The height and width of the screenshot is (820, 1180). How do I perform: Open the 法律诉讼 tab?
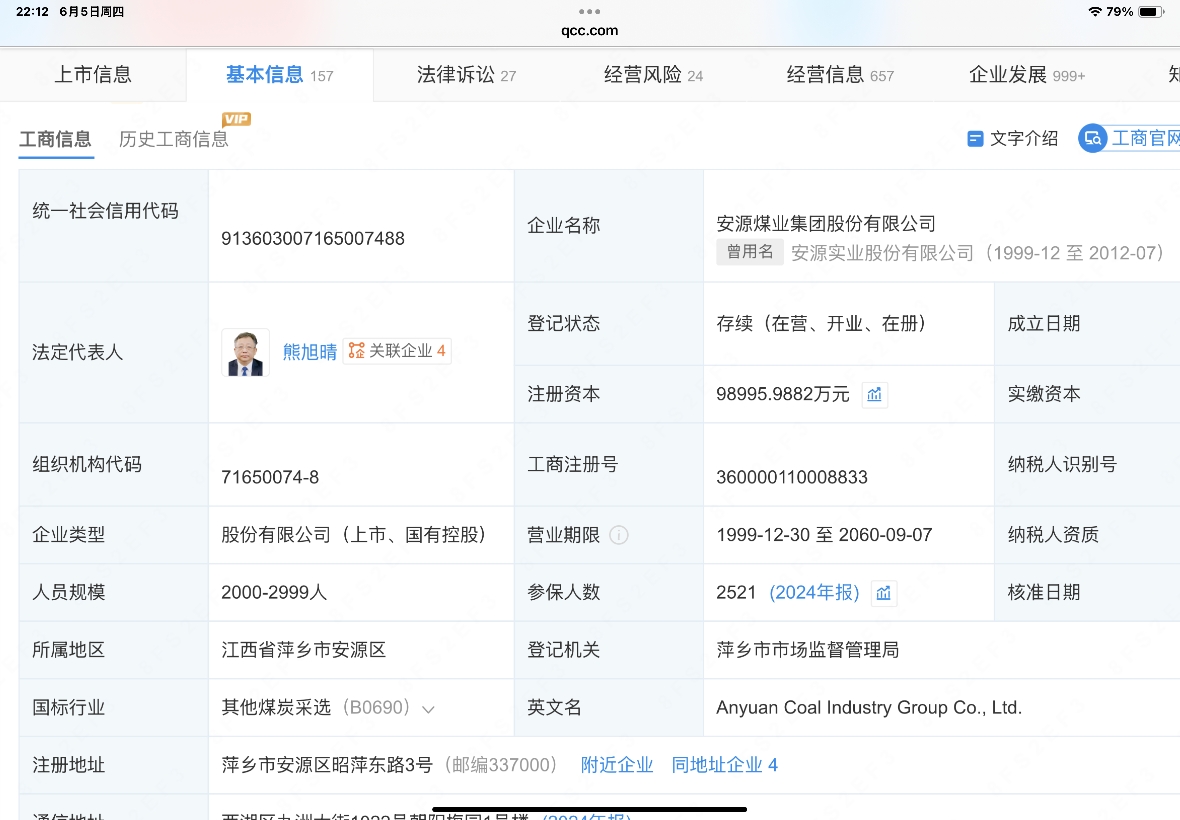[x=467, y=74]
